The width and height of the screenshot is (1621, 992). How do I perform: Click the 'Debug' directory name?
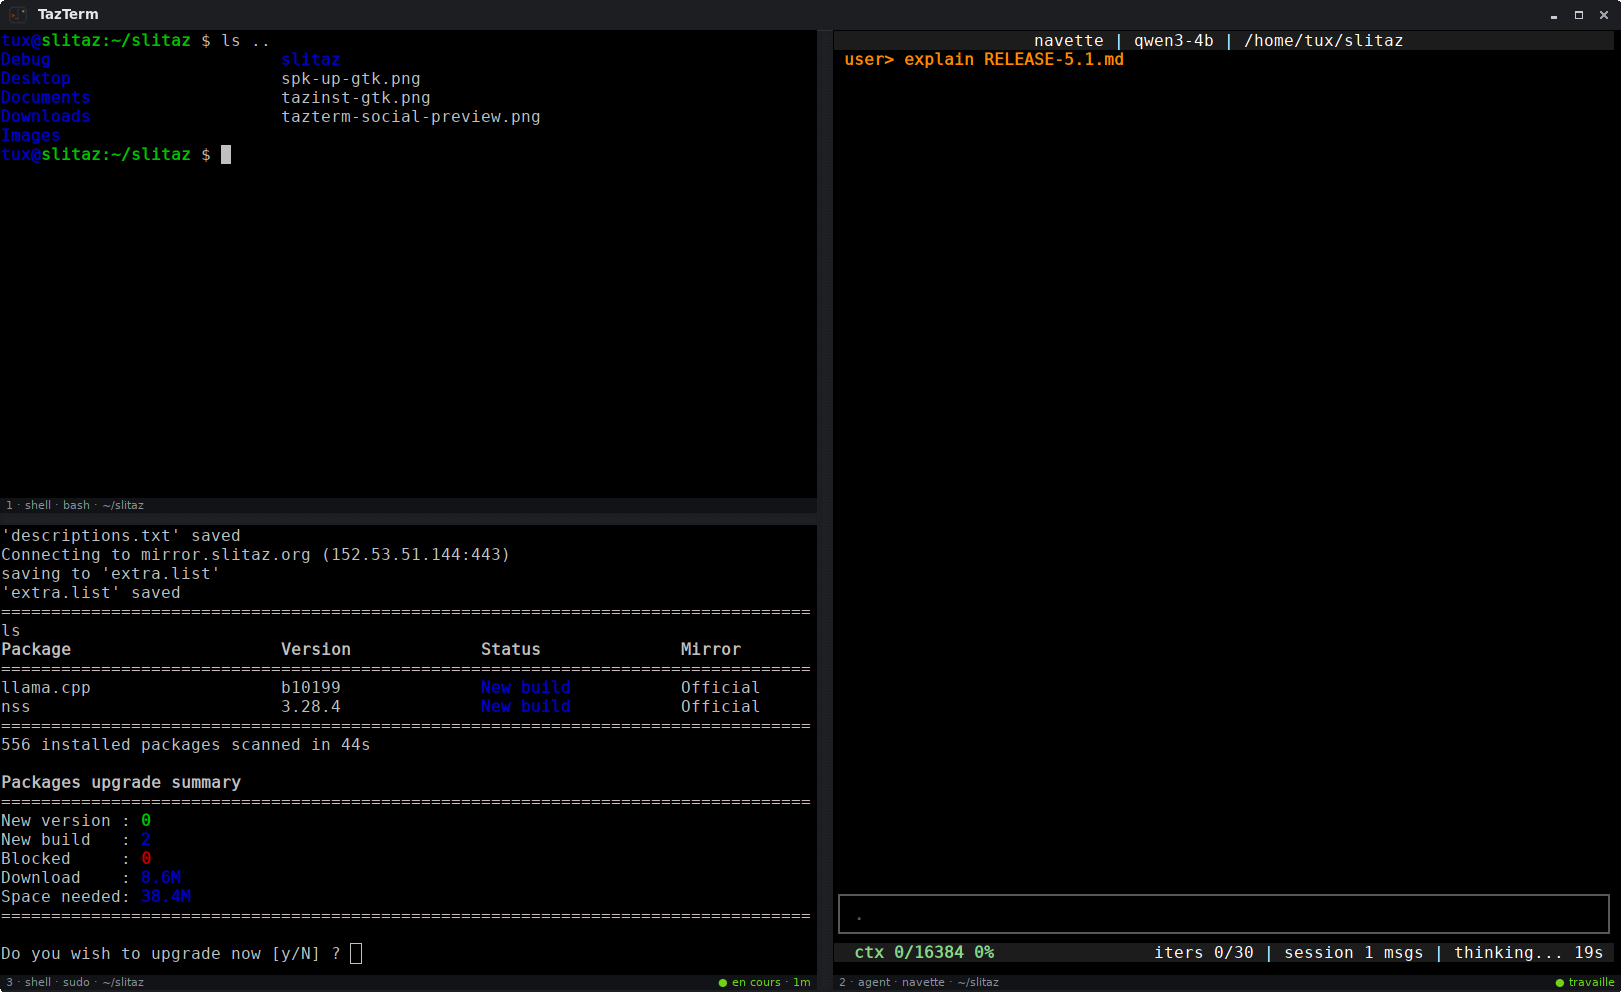click(26, 60)
